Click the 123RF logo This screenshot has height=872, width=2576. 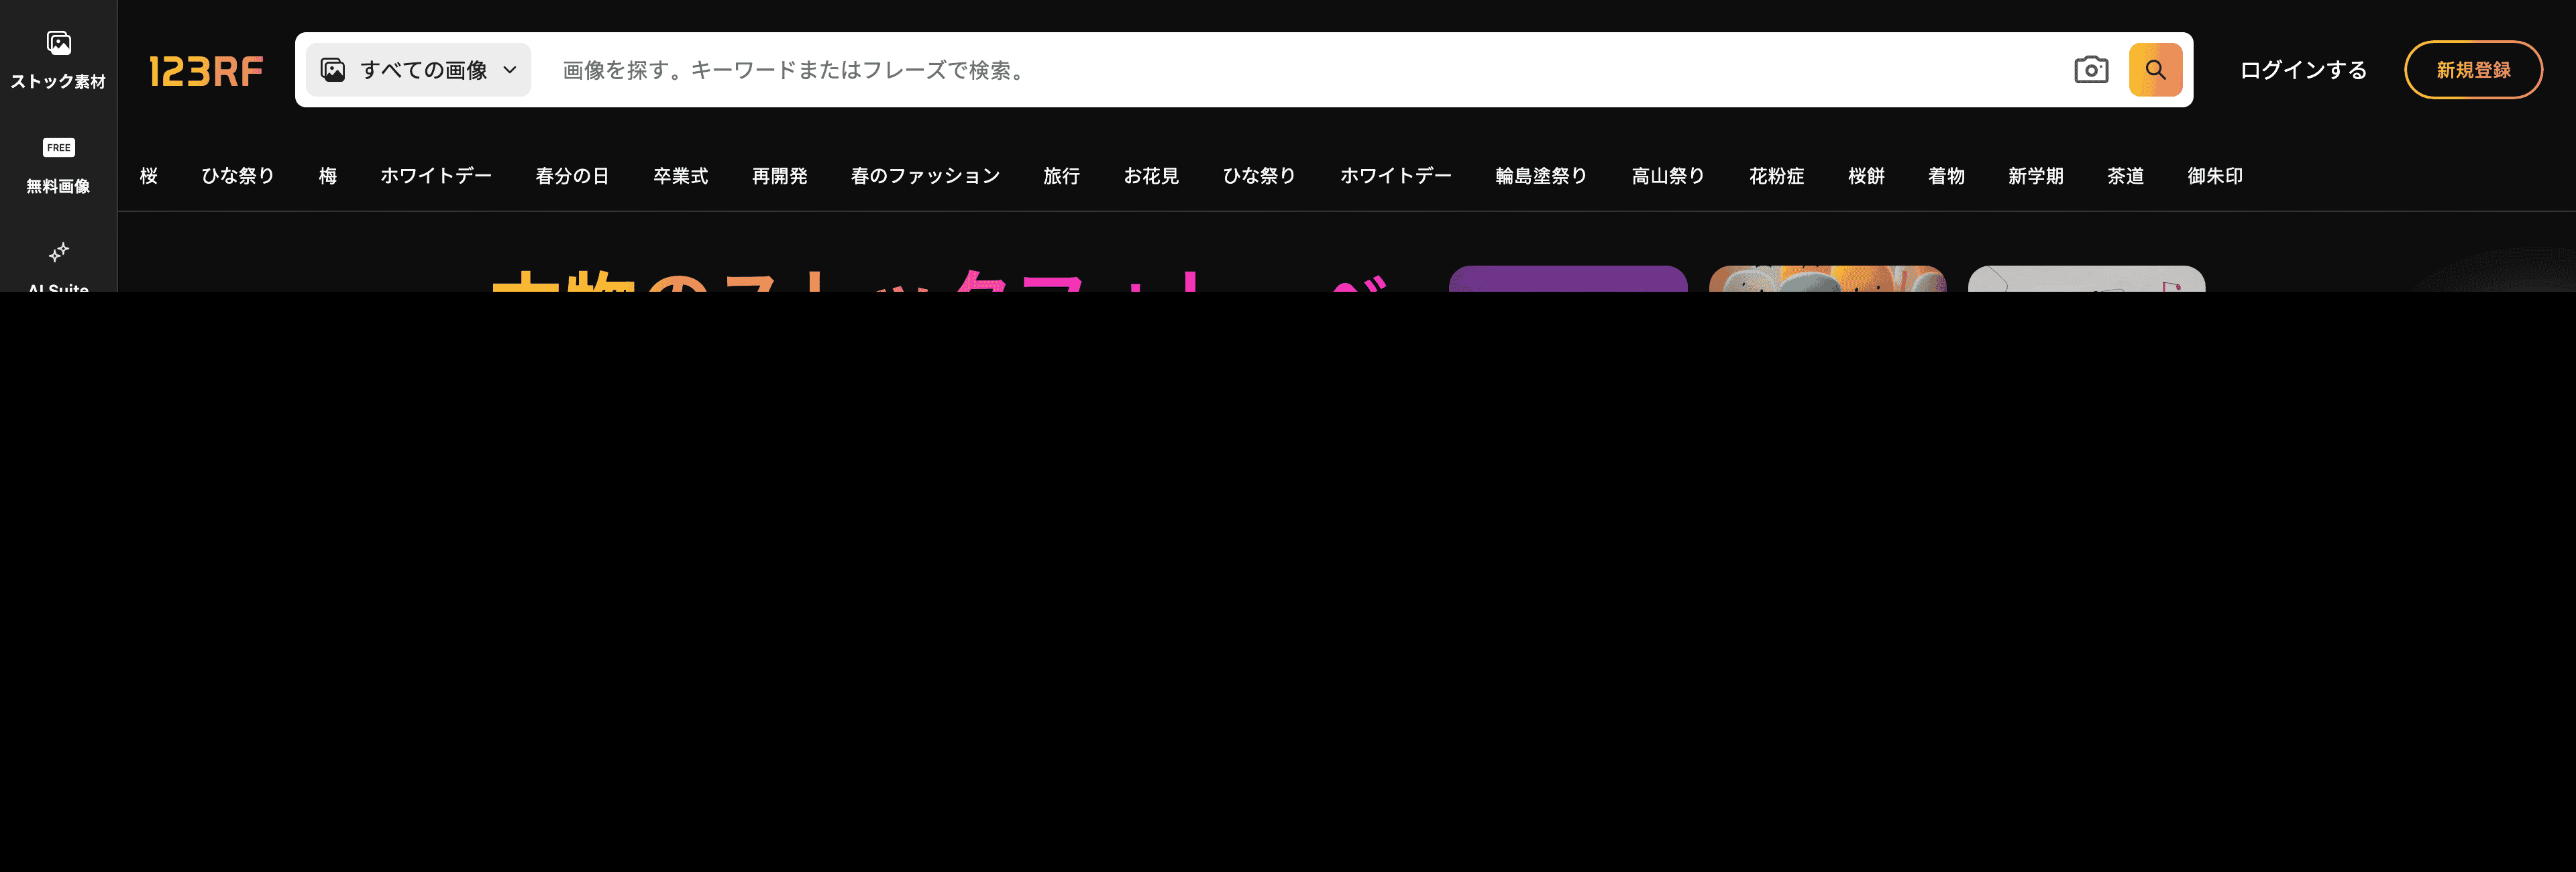[206, 71]
